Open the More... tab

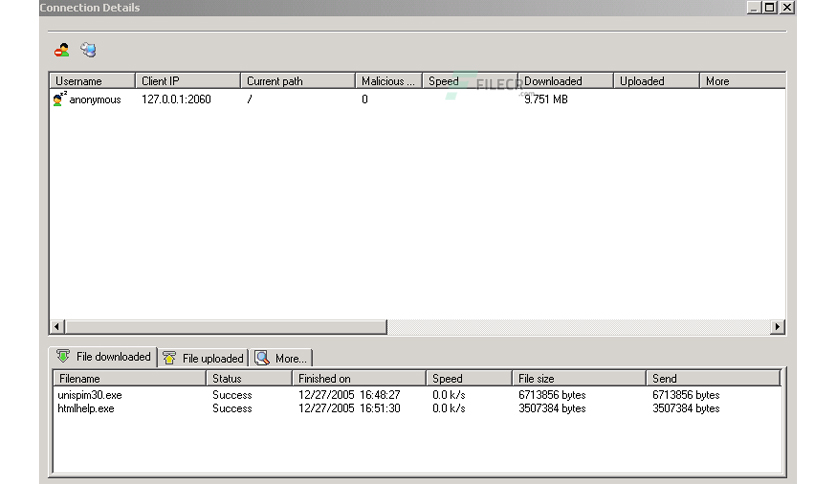(x=281, y=358)
